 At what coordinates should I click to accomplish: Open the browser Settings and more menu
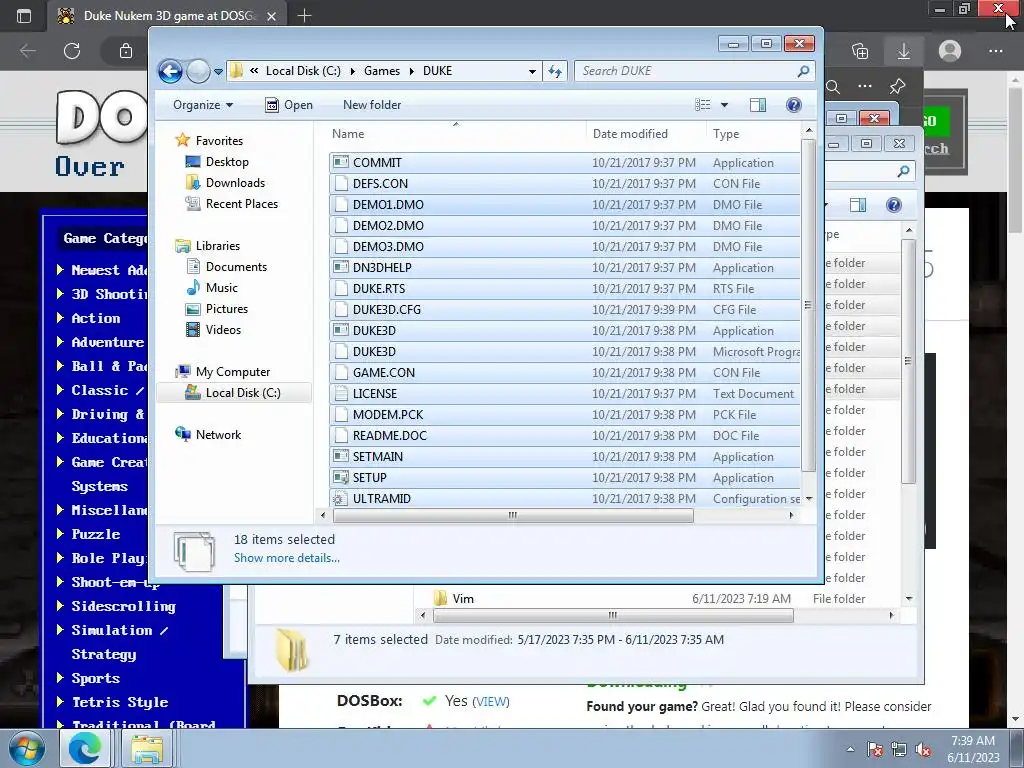995,51
